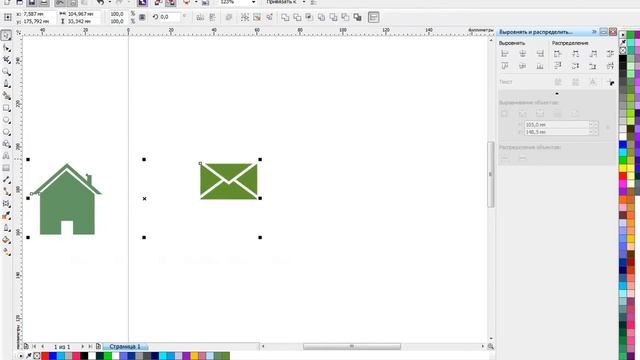Open the Snap to dropdown
This screenshot has height=360, width=640.
pyautogui.click(x=304, y=2)
